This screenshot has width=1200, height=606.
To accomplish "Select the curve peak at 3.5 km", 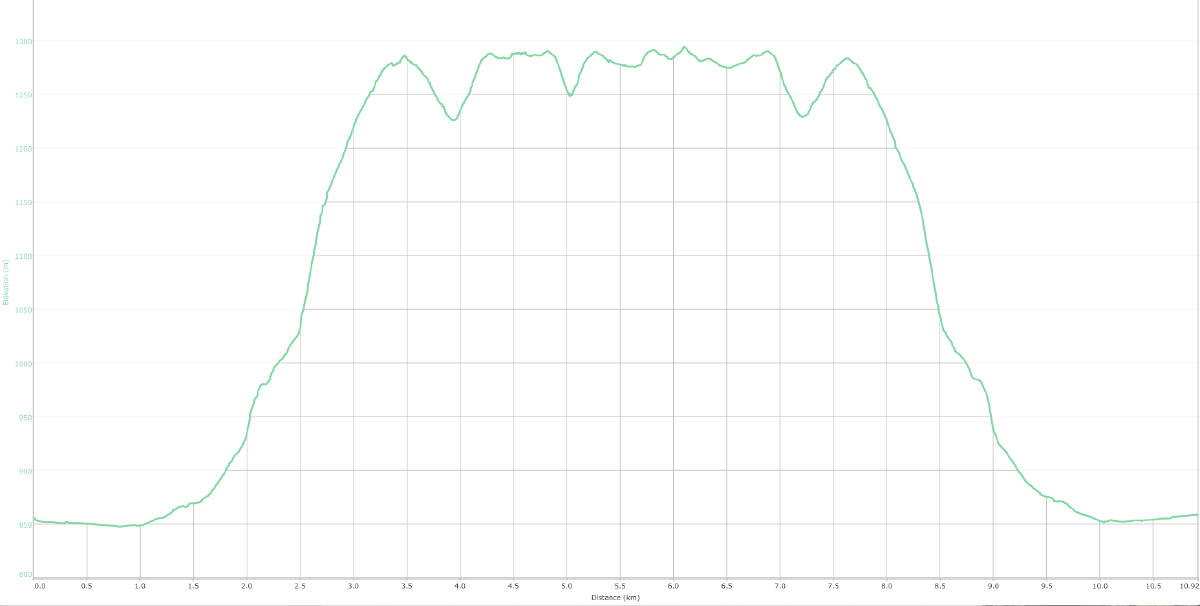I will point(404,56).
